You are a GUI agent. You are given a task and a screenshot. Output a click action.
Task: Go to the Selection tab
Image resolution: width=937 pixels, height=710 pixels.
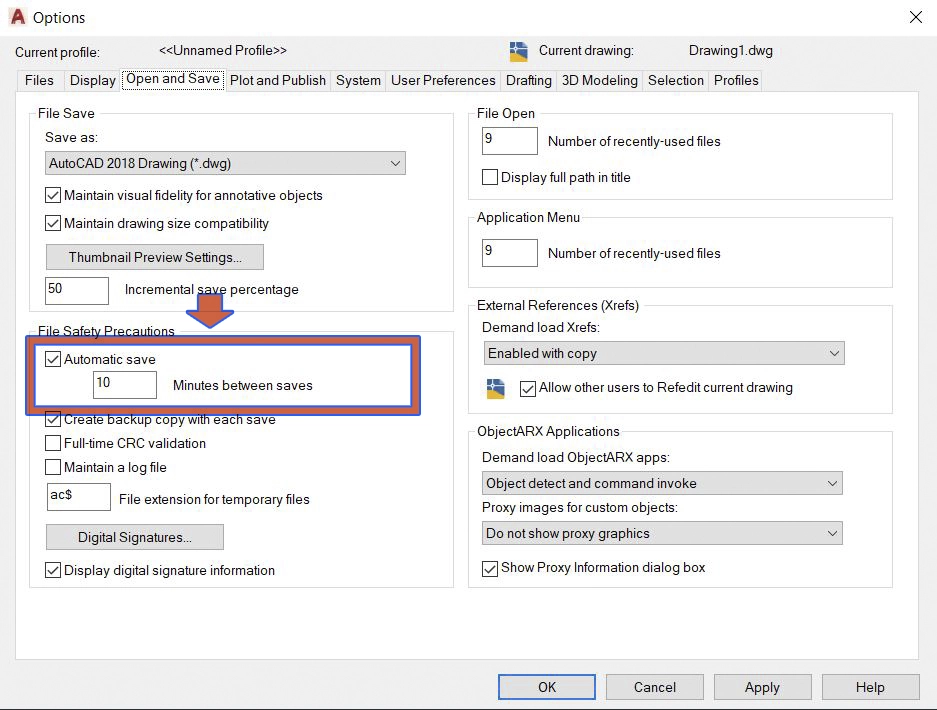tap(676, 80)
